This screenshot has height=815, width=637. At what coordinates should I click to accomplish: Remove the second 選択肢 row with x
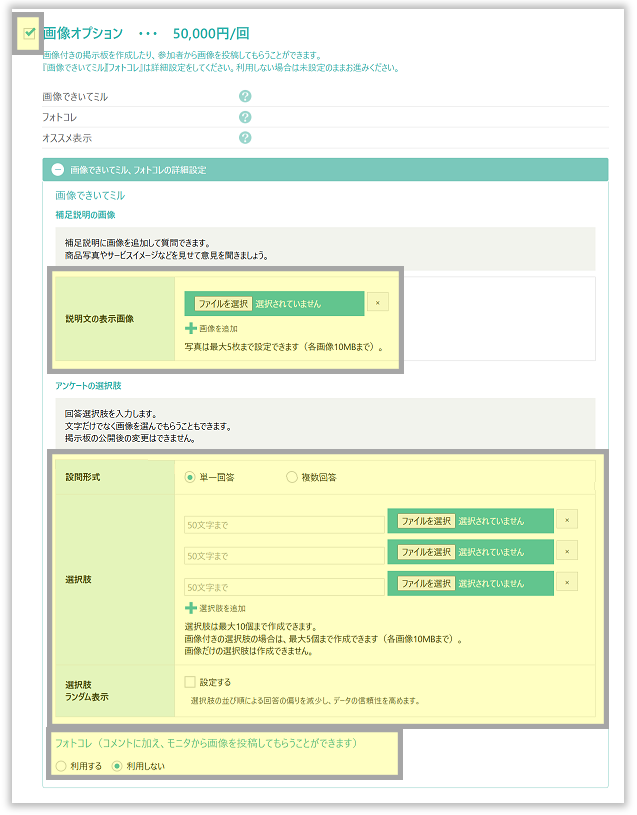566,551
